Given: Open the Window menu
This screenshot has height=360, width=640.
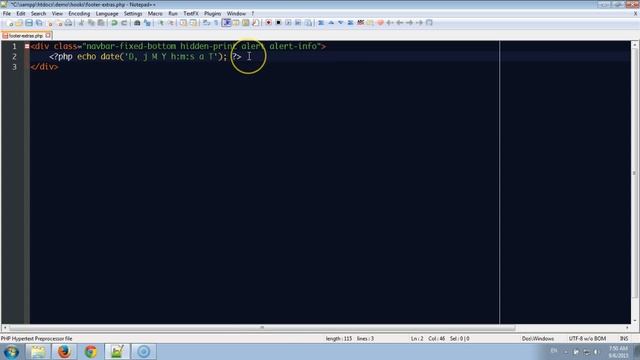Looking at the screenshot, I should 236,13.
